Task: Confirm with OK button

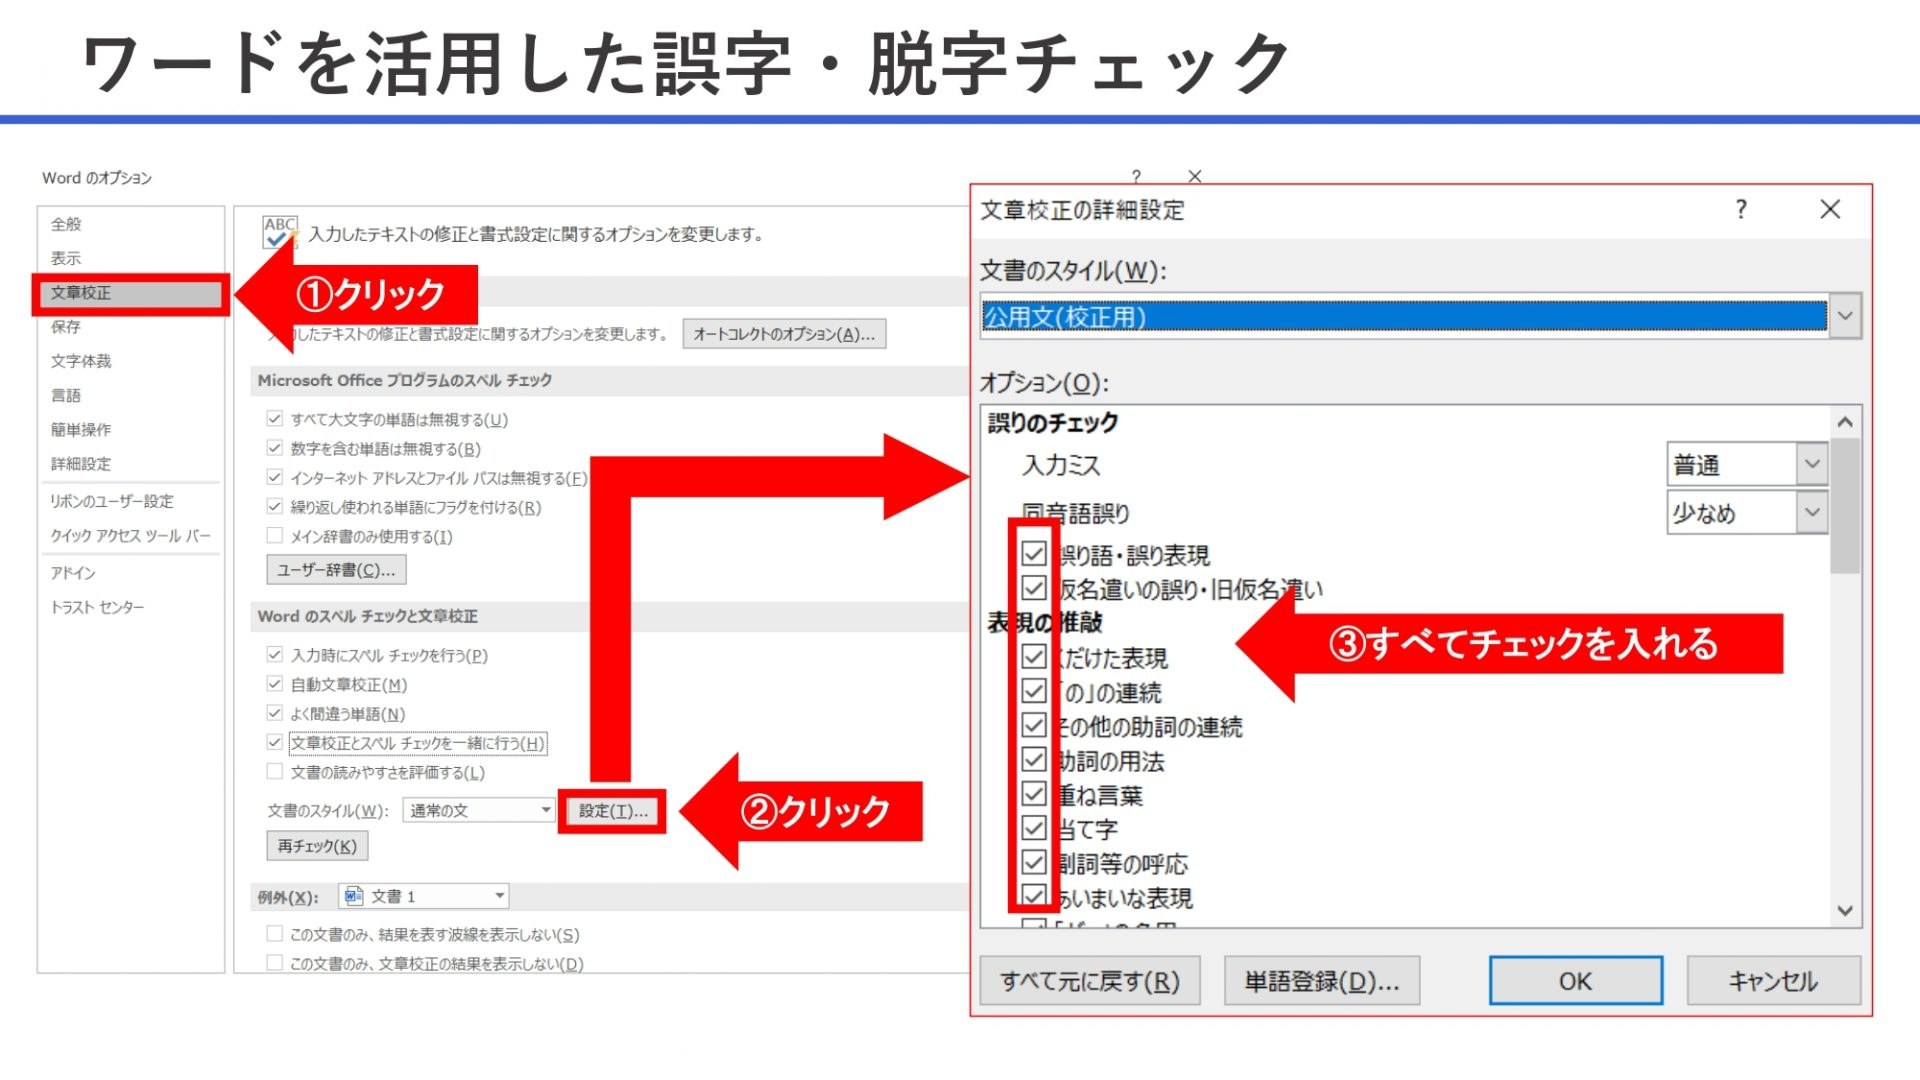Action: click(x=1575, y=981)
